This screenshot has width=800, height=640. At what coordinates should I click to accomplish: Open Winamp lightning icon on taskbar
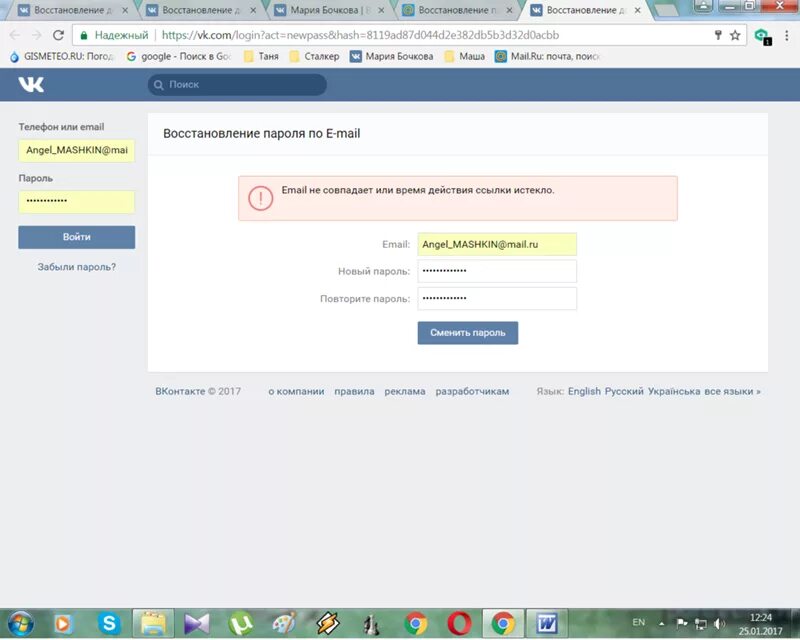(x=328, y=624)
